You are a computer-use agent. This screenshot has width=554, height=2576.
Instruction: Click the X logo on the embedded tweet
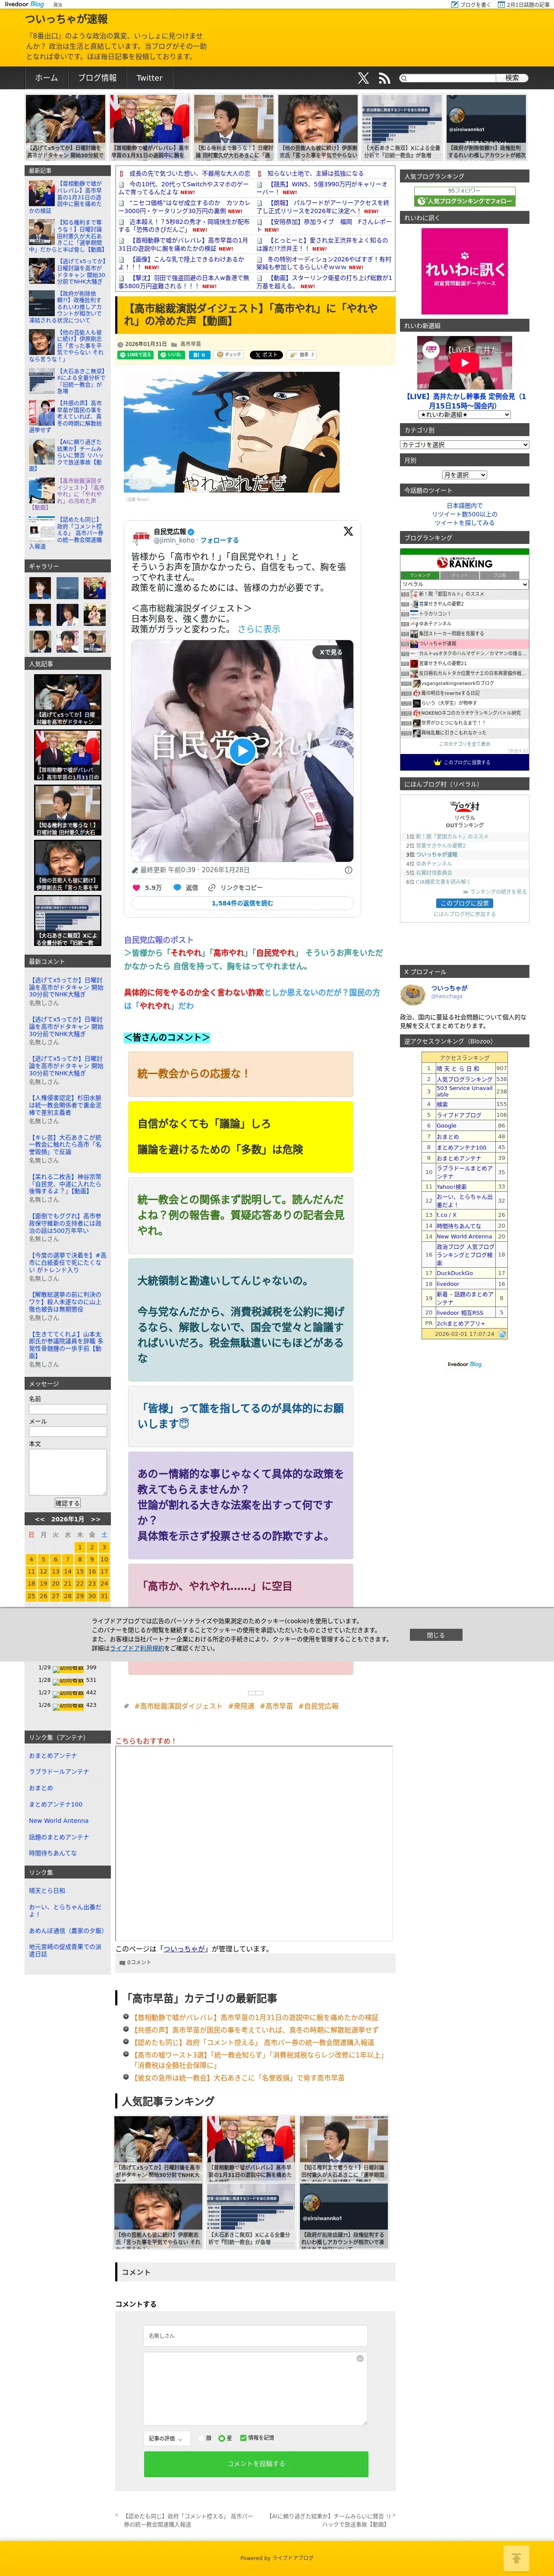[348, 531]
